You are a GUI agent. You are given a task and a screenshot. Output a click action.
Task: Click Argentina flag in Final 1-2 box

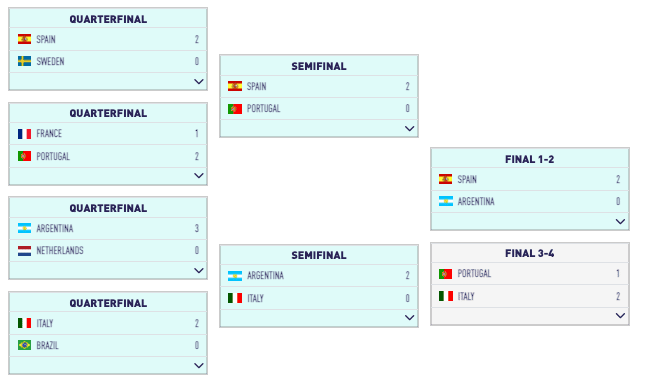(446, 202)
